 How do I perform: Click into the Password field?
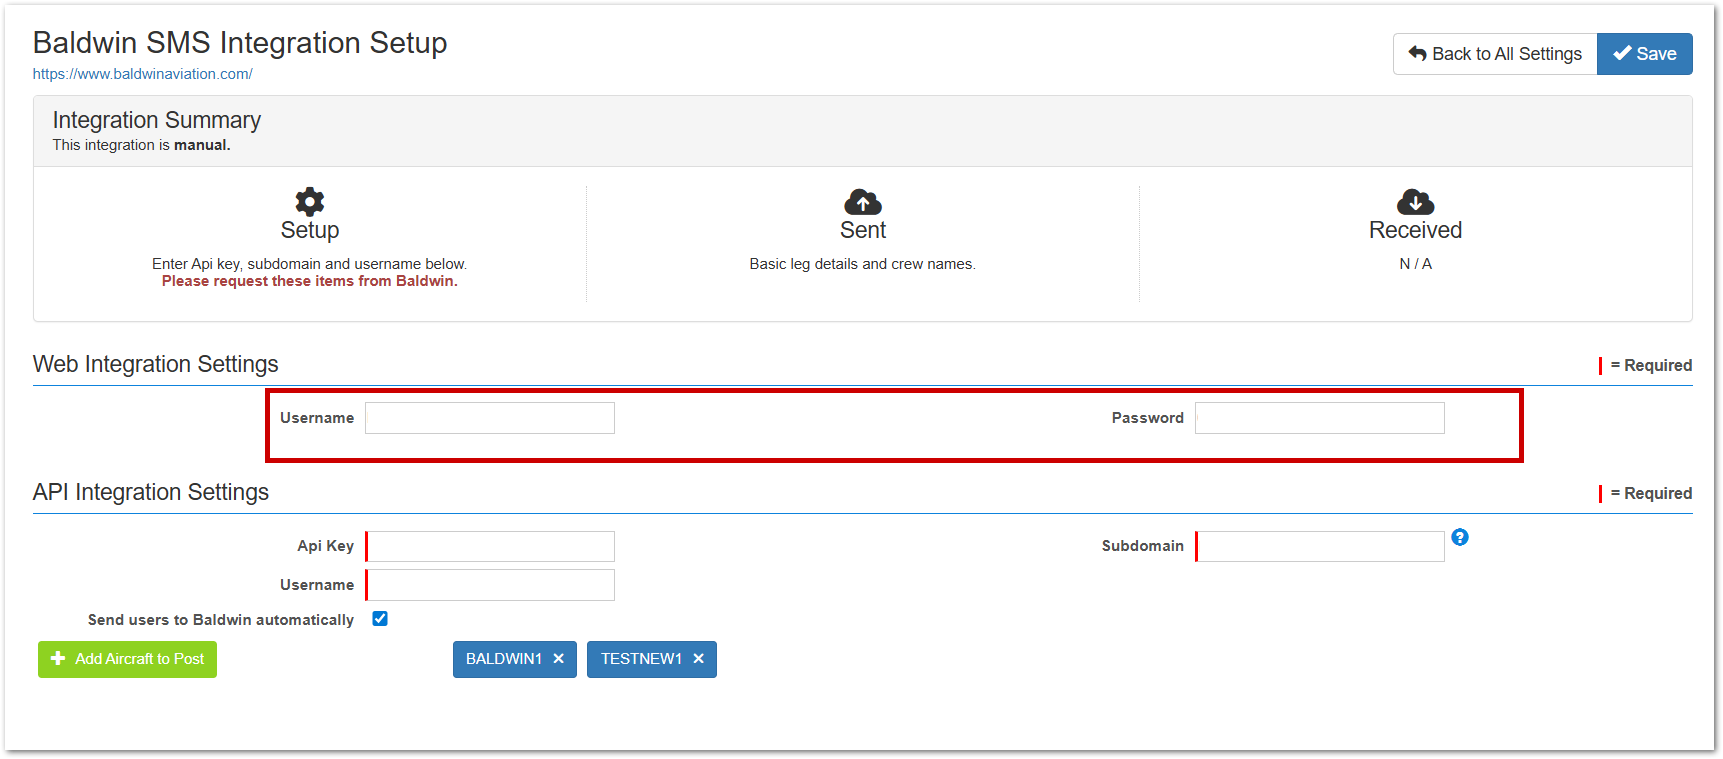tap(1319, 418)
